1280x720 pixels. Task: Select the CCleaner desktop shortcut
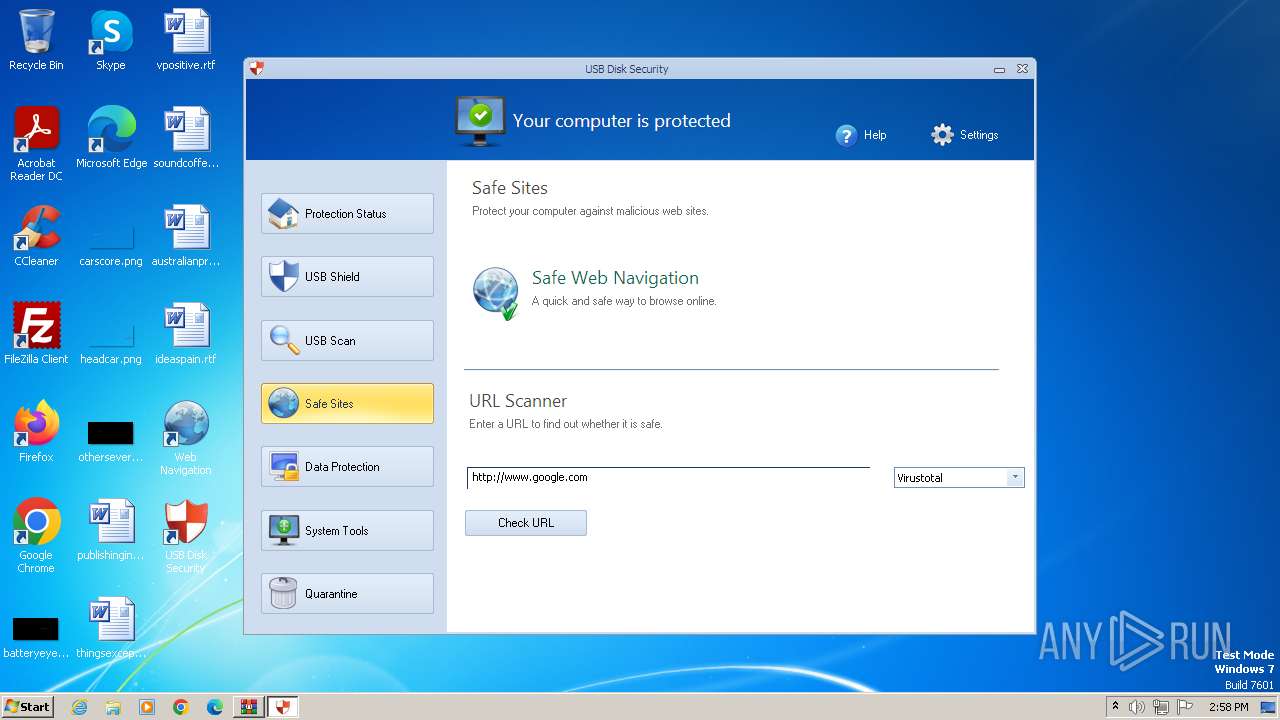click(36, 236)
